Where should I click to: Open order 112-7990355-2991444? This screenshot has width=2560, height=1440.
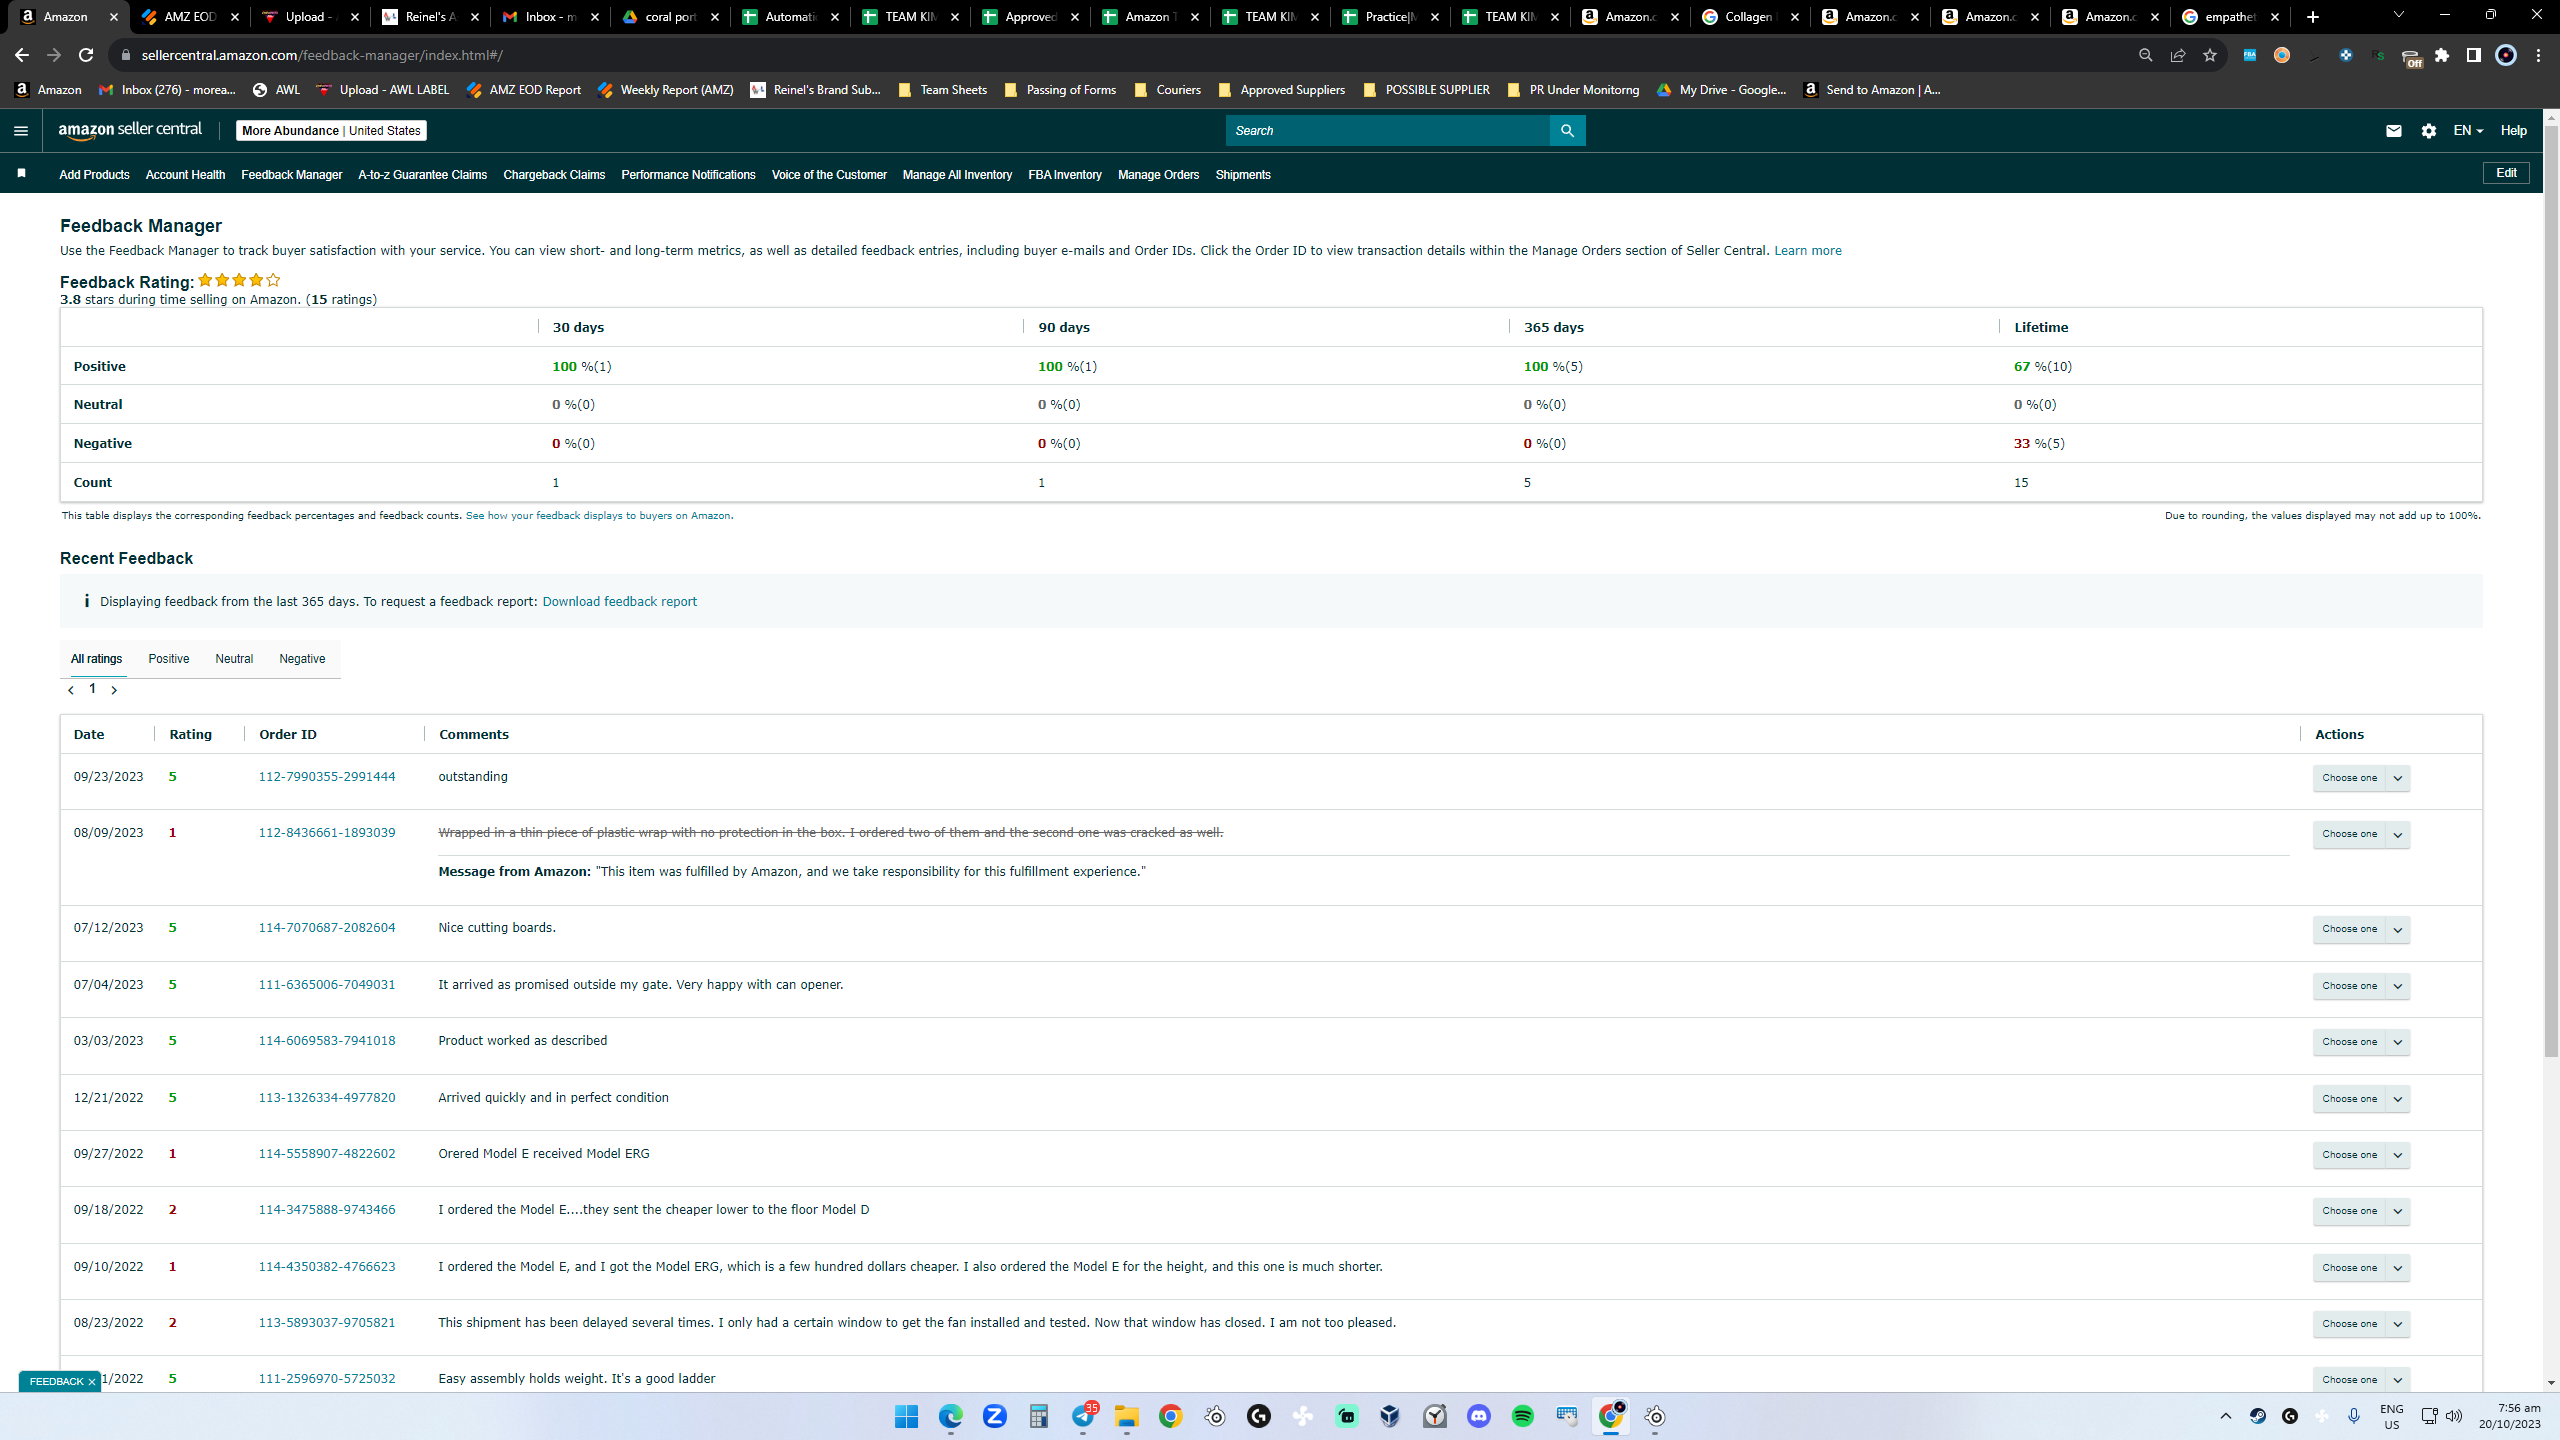point(327,777)
